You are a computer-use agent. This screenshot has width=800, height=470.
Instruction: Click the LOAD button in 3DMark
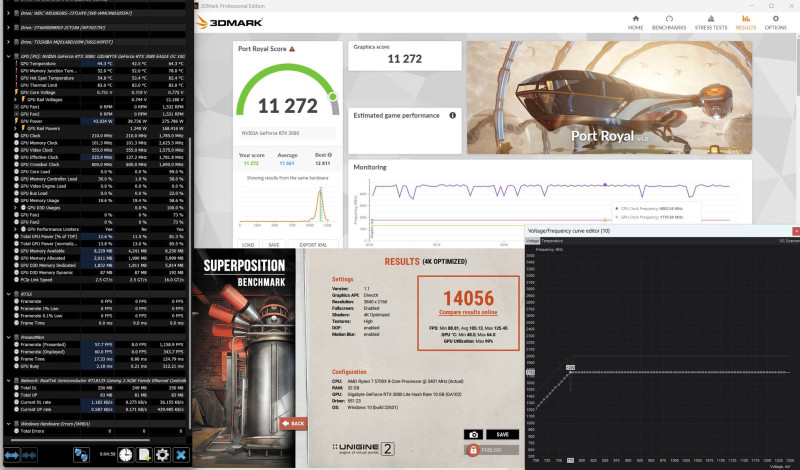click(248, 244)
